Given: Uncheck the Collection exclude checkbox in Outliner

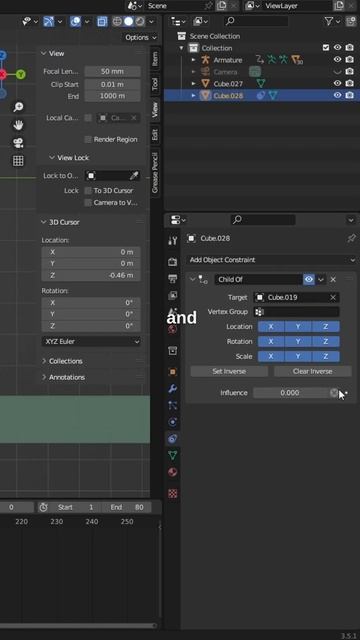Looking at the screenshot, I should click(326, 48).
